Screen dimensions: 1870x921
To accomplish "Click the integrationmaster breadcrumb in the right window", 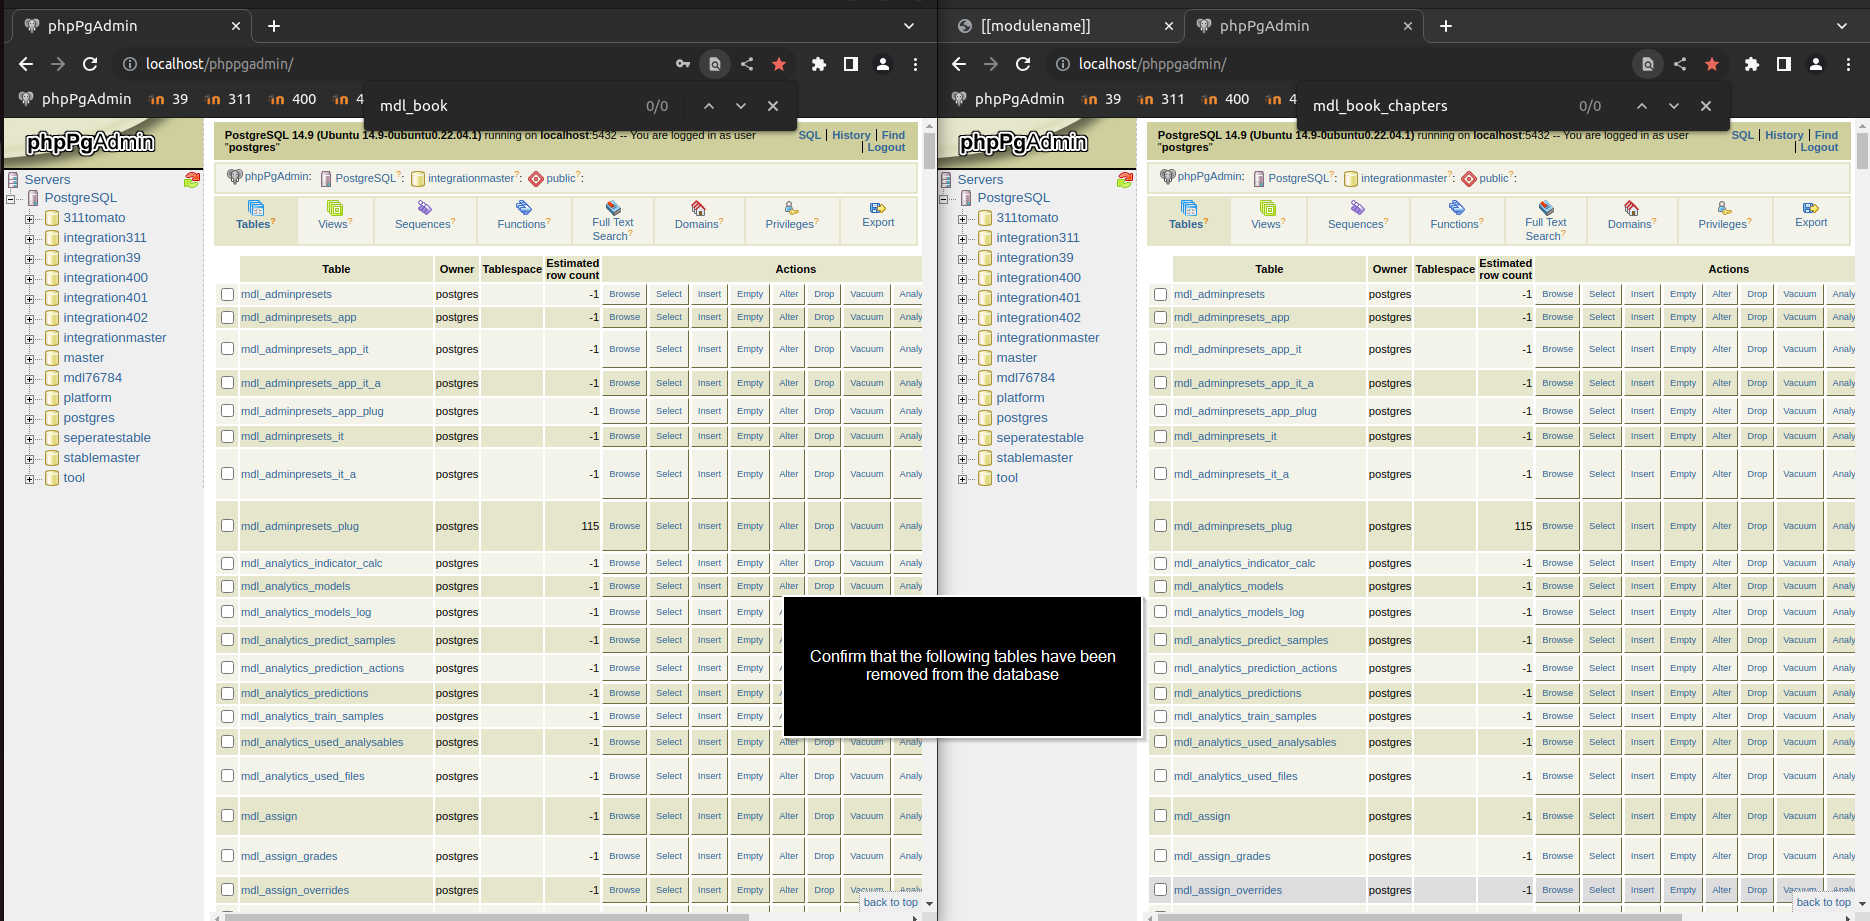I will coord(1404,178).
